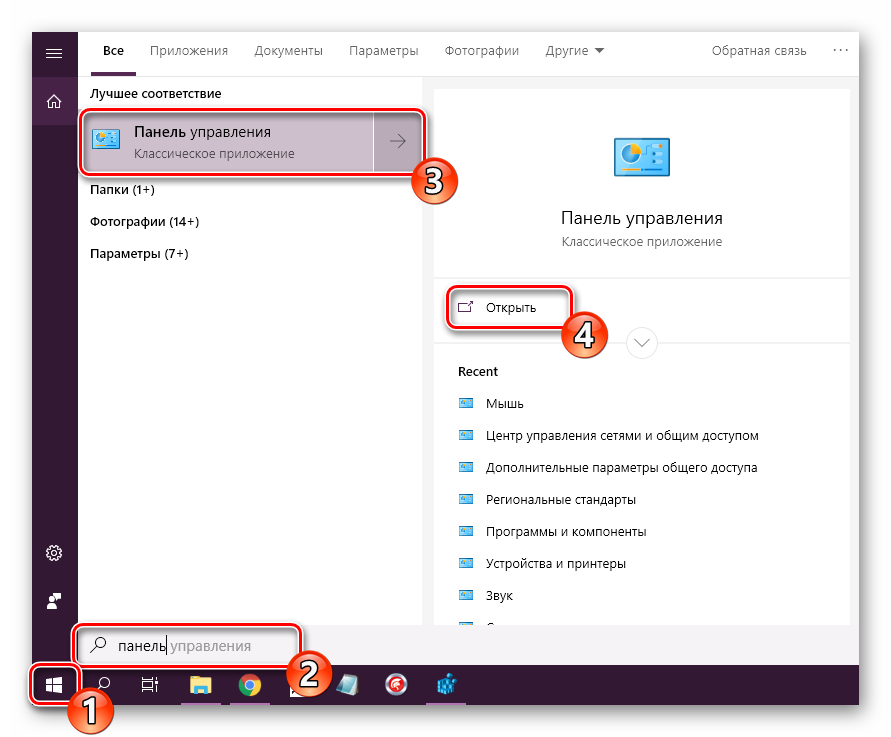
Task: Click the Панель управления title in preview pane
Action: pos(642,218)
